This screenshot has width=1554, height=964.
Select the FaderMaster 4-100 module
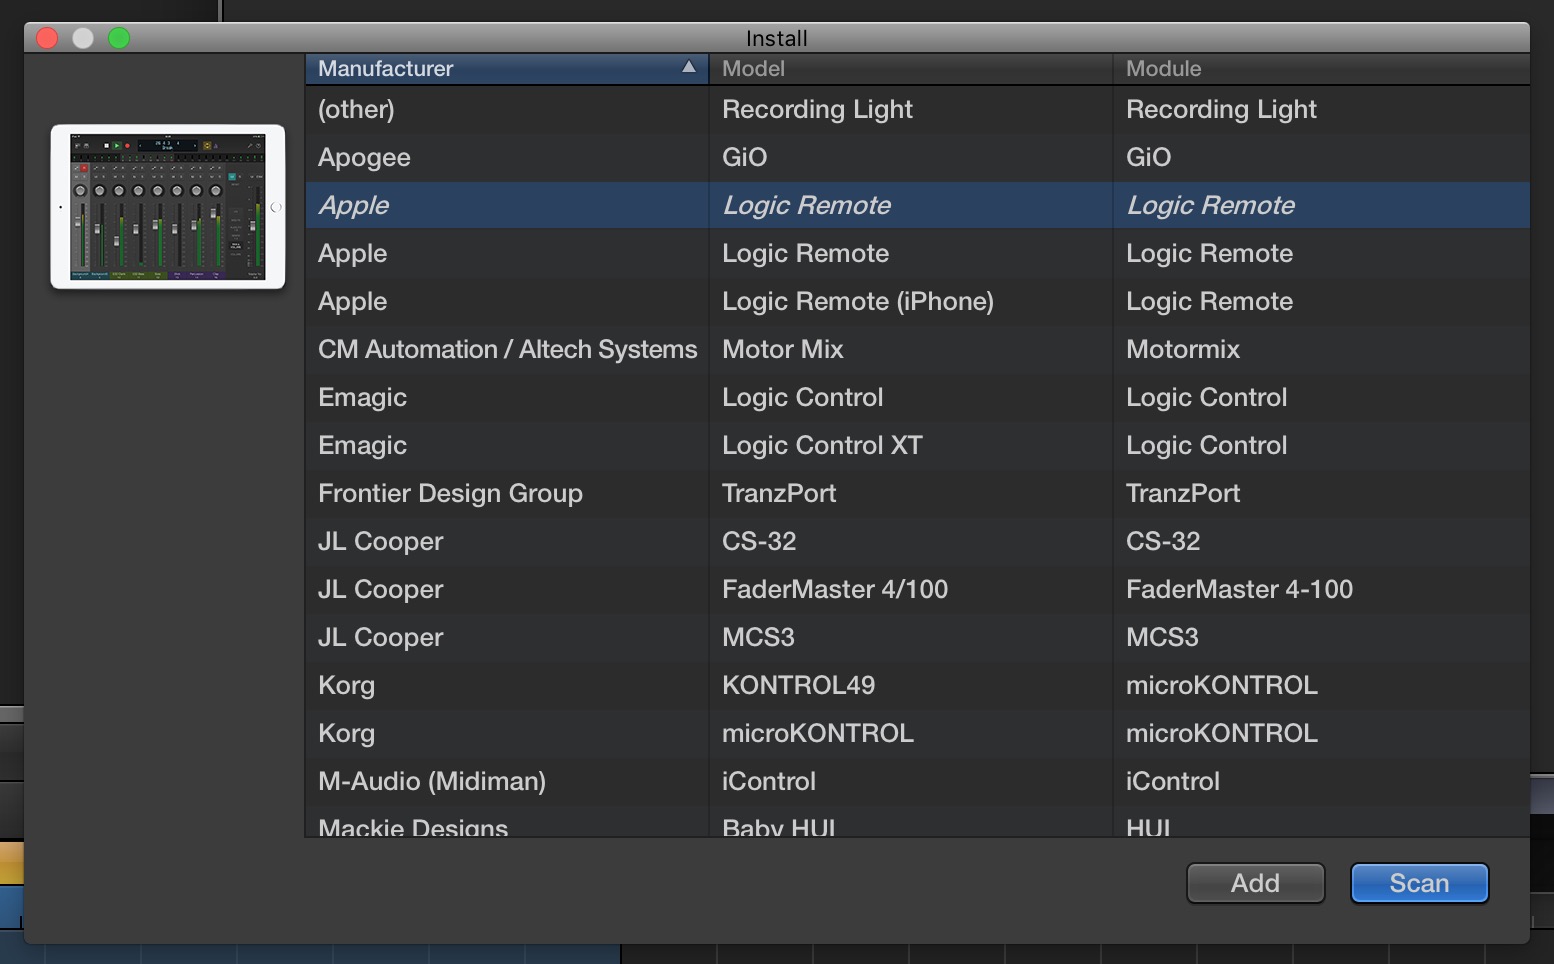(x=1239, y=589)
